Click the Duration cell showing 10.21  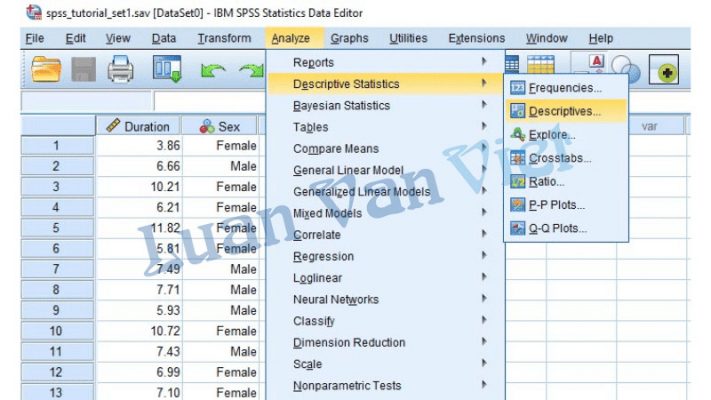139,186
